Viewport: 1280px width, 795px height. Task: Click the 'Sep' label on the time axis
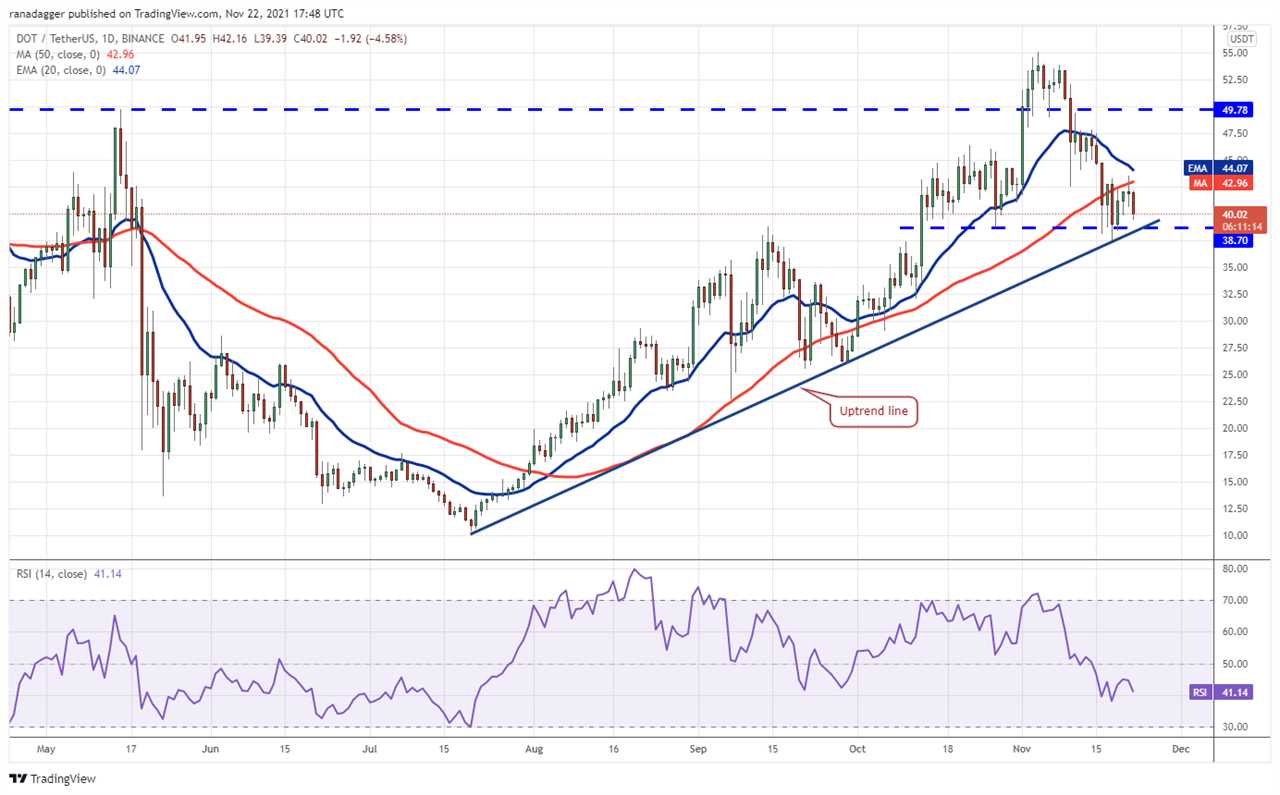coord(698,747)
